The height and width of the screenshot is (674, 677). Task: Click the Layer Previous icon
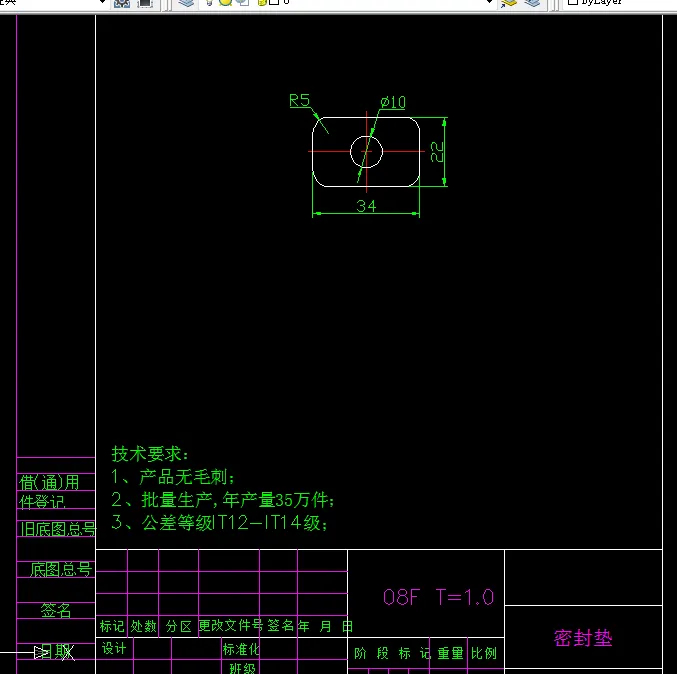point(533,3)
